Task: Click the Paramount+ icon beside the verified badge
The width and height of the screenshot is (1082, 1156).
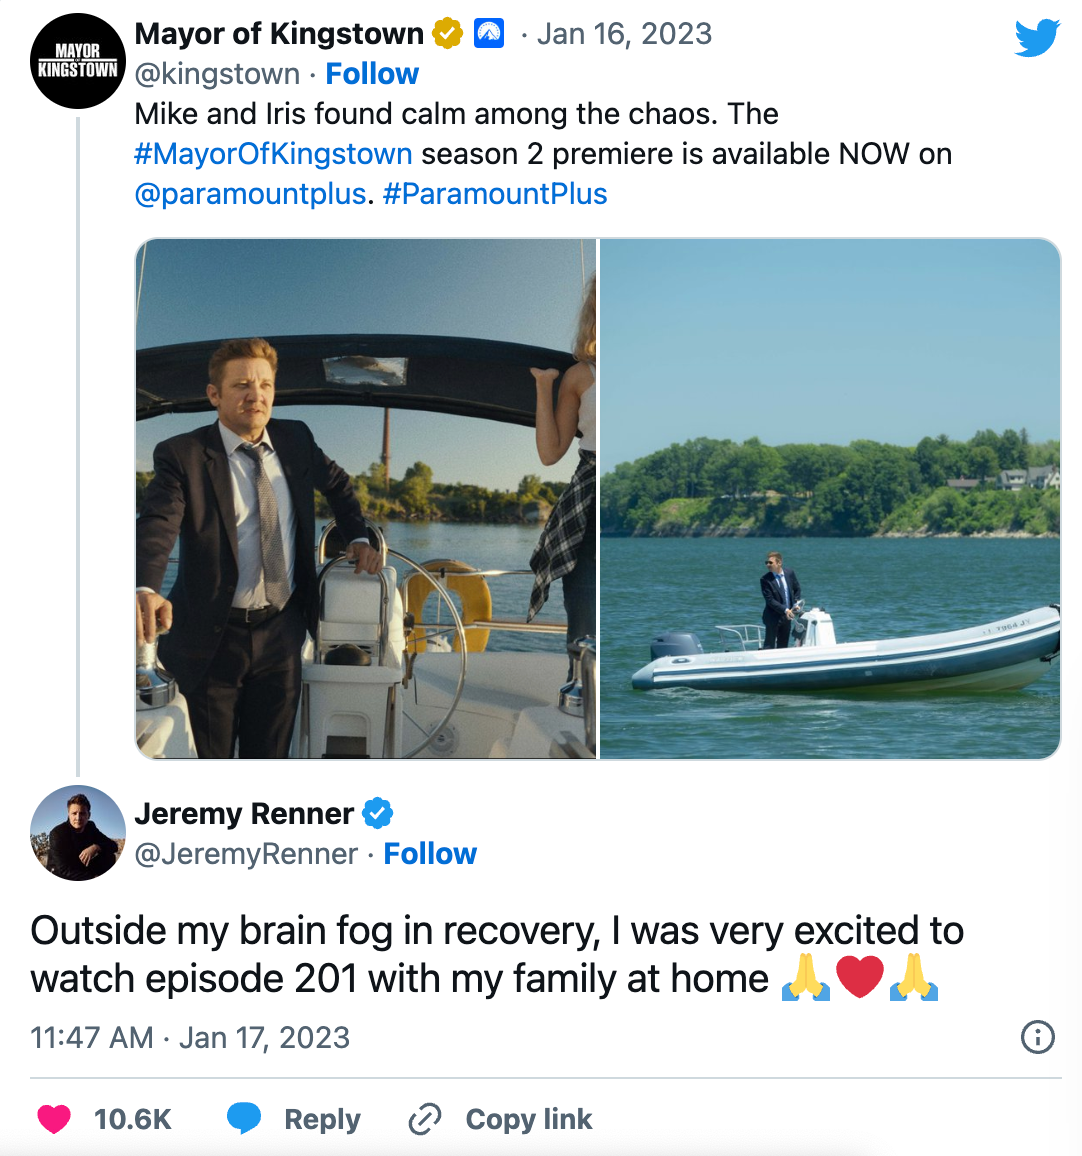Action: tap(487, 33)
